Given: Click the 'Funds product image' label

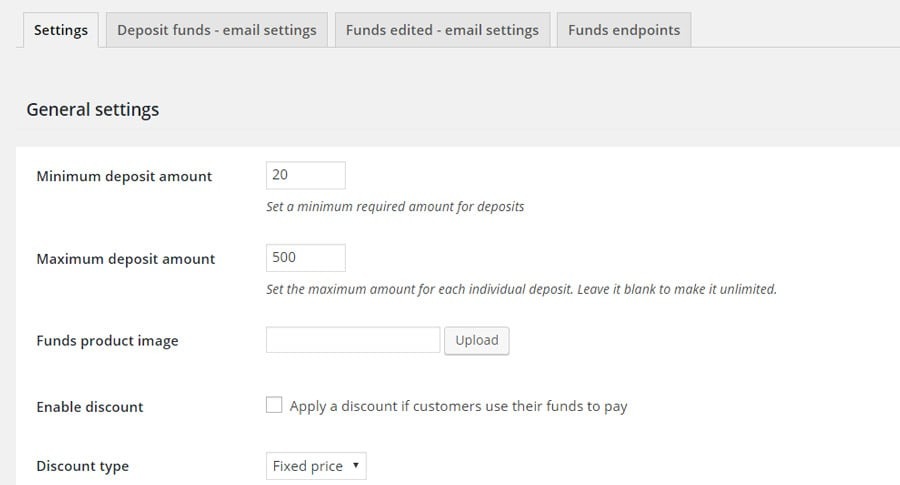Looking at the screenshot, I should [x=107, y=341].
